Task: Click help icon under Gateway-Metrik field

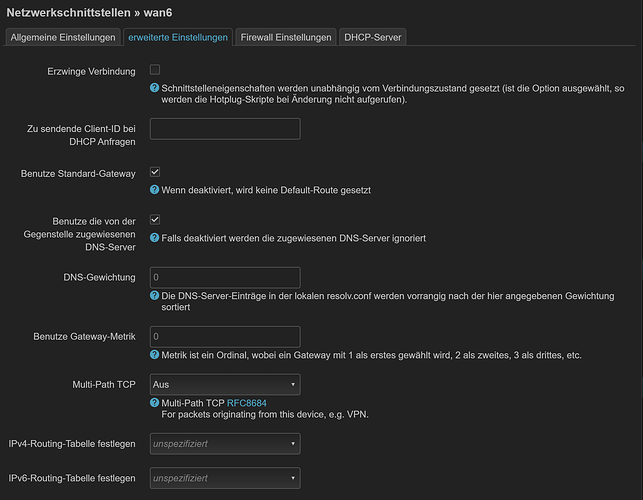Action: click(154, 355)
